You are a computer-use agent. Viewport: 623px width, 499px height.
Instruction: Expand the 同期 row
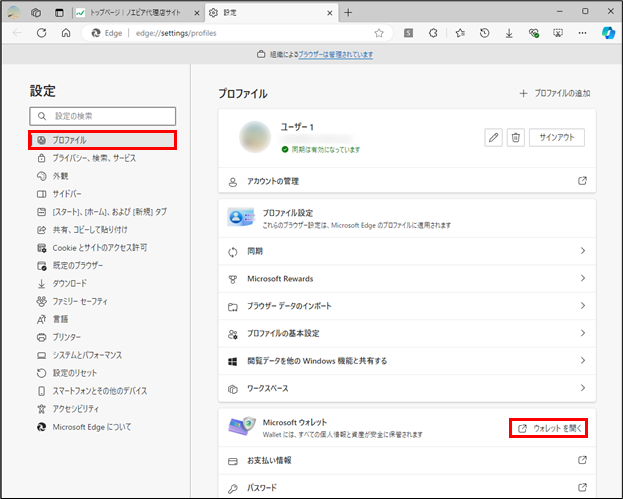(x=407, y=251)
